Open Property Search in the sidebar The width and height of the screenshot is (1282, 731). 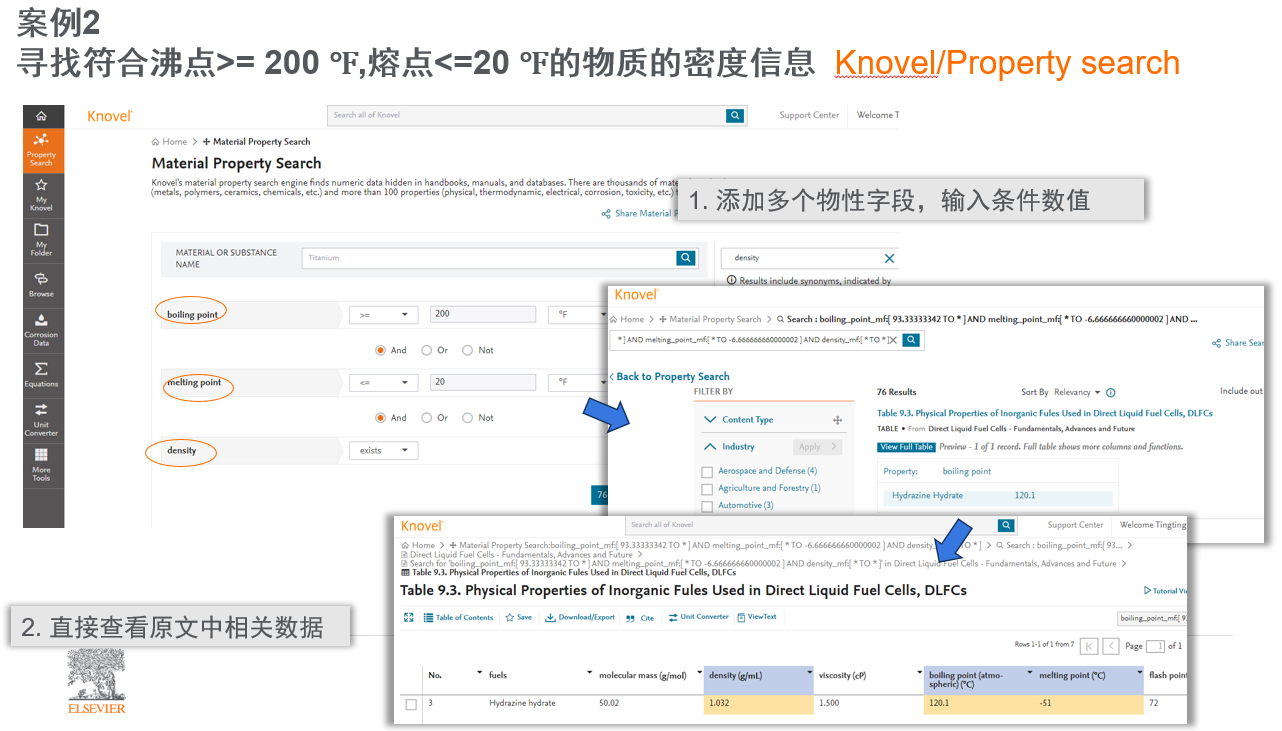(41, 150)
